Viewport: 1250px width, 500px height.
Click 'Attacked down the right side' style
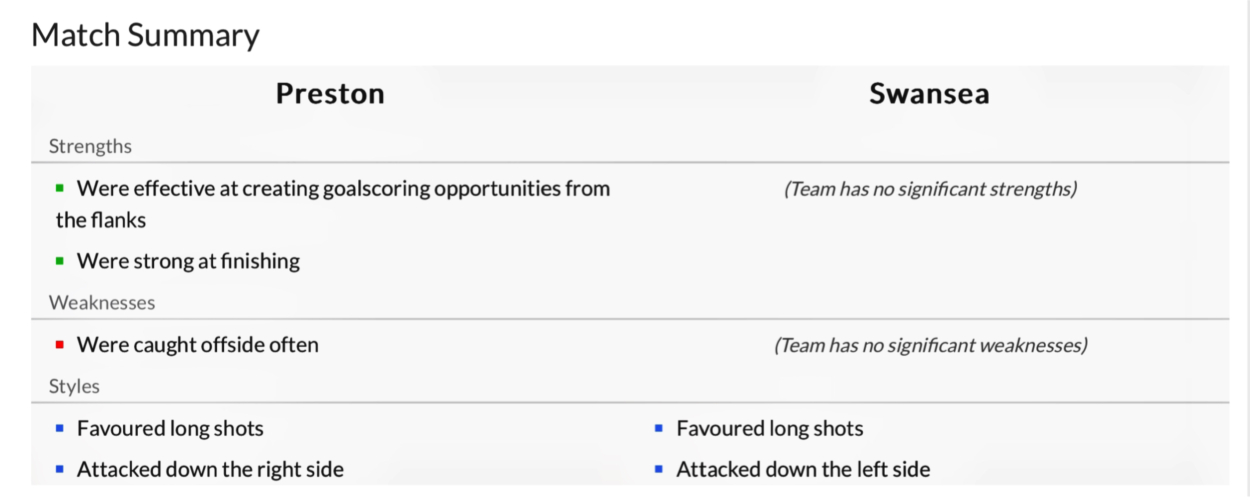pos(210,469)
